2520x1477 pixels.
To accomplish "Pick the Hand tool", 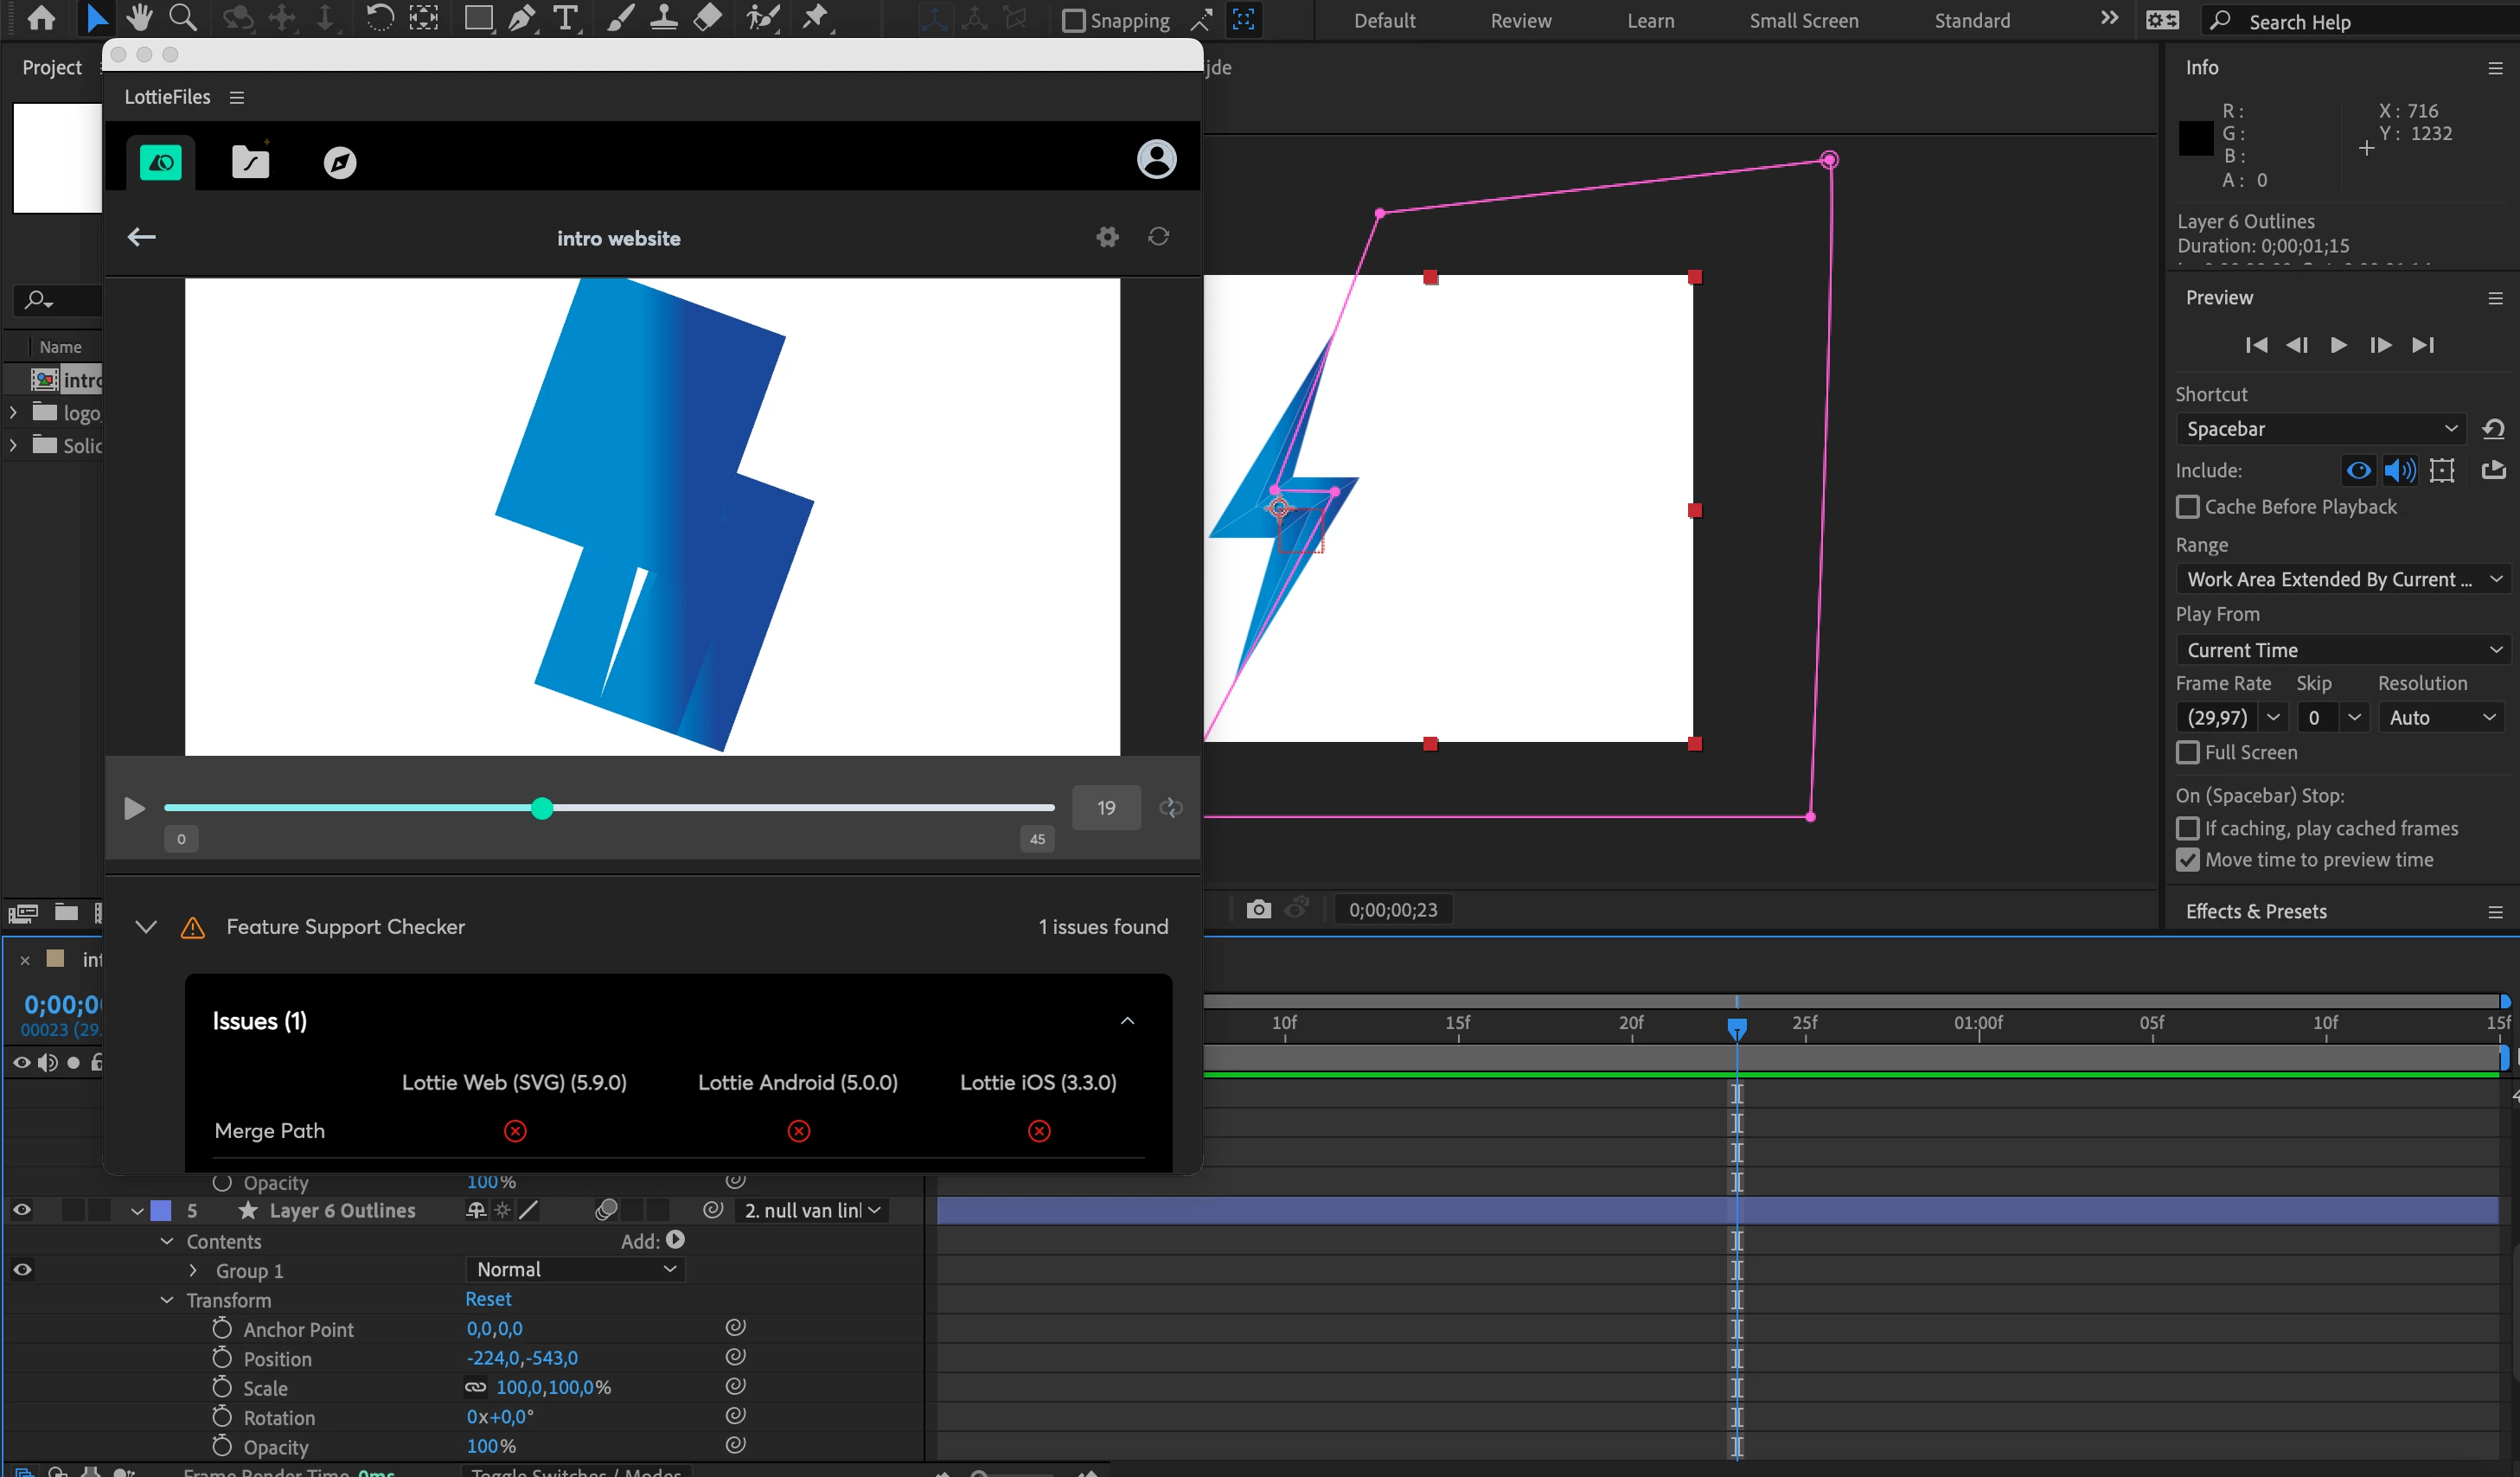I will point(139,18).
